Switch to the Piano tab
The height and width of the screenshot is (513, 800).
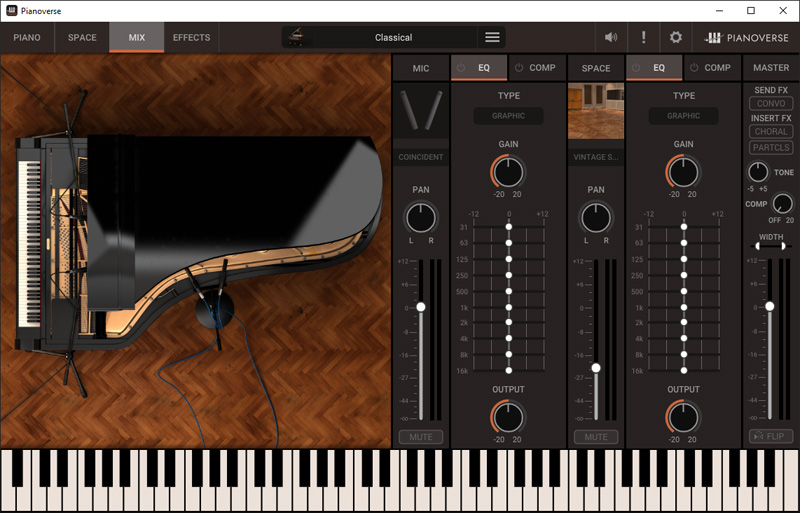27,38
